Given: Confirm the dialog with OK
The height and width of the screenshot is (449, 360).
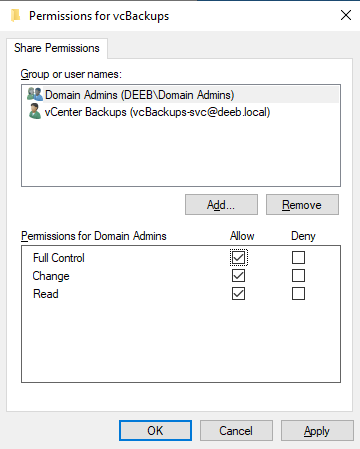Looking at the screenshot, I should point(155,431).
